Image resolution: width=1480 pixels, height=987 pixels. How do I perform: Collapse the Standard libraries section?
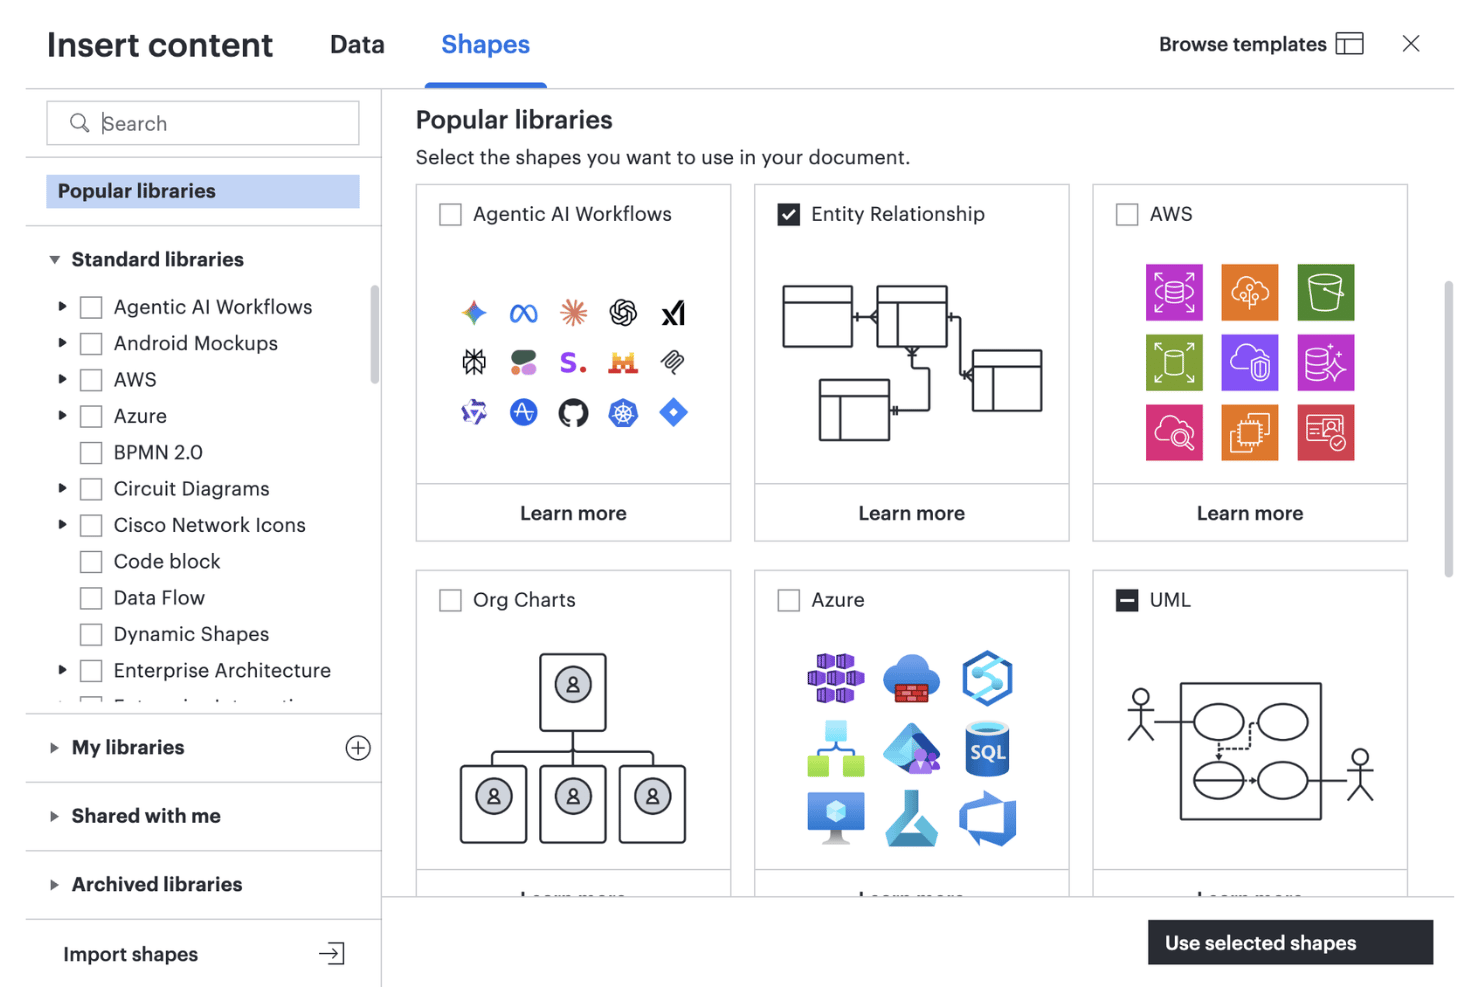tap(55, 260)
